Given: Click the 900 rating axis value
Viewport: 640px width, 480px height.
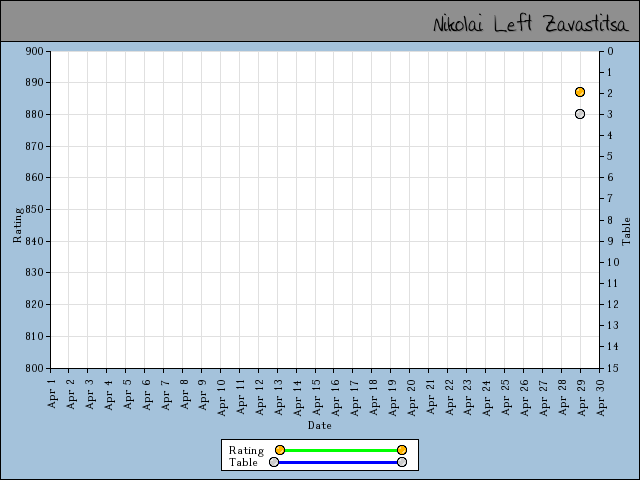Looking at the screenshot, I should point(34,51).
